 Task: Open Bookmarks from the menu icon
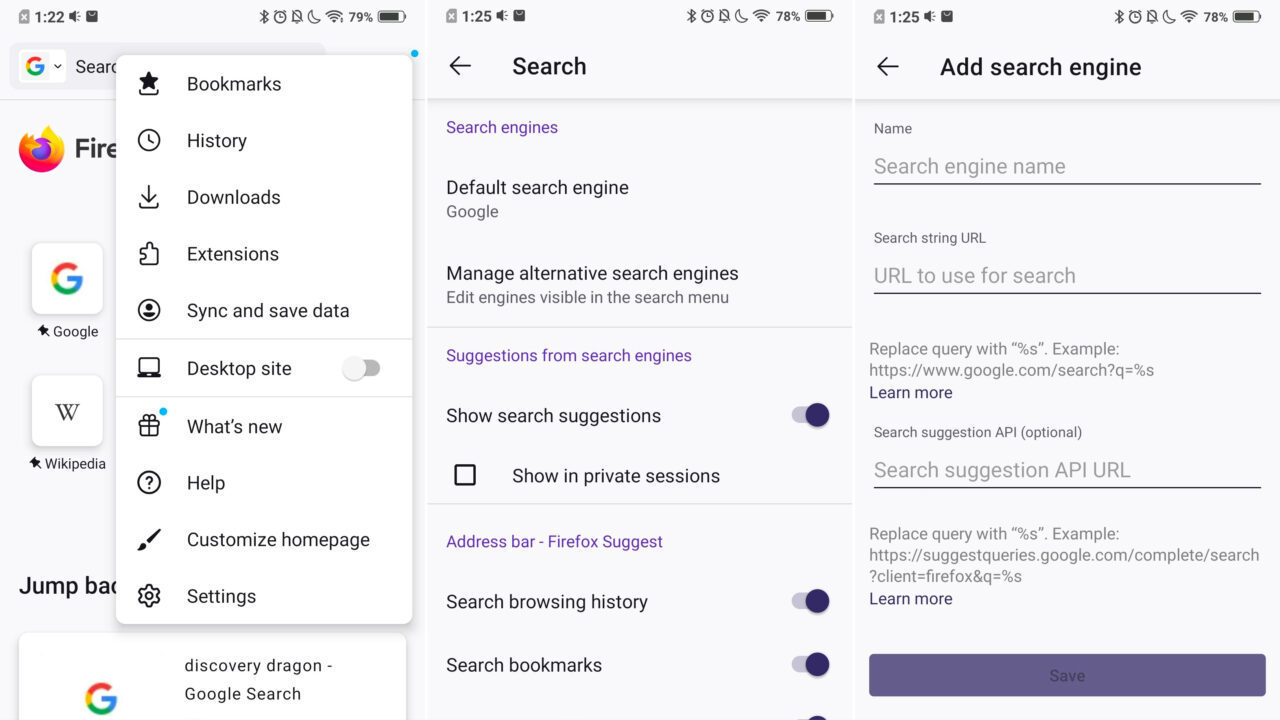click(148, 84)
